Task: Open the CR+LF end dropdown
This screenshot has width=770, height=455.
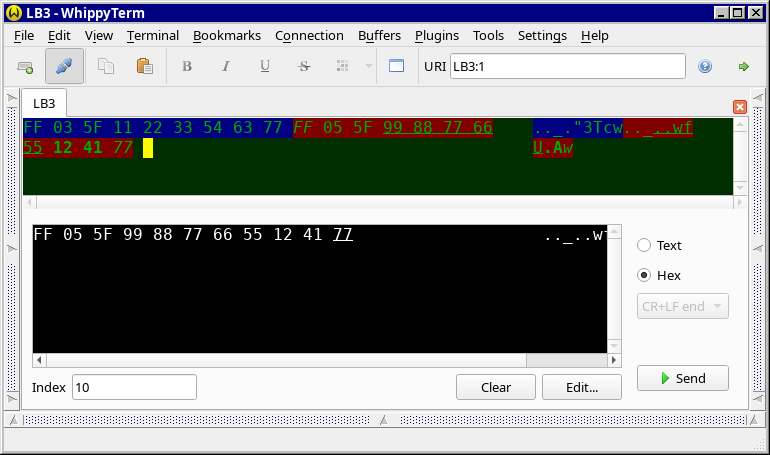Action: click(682, 306)
